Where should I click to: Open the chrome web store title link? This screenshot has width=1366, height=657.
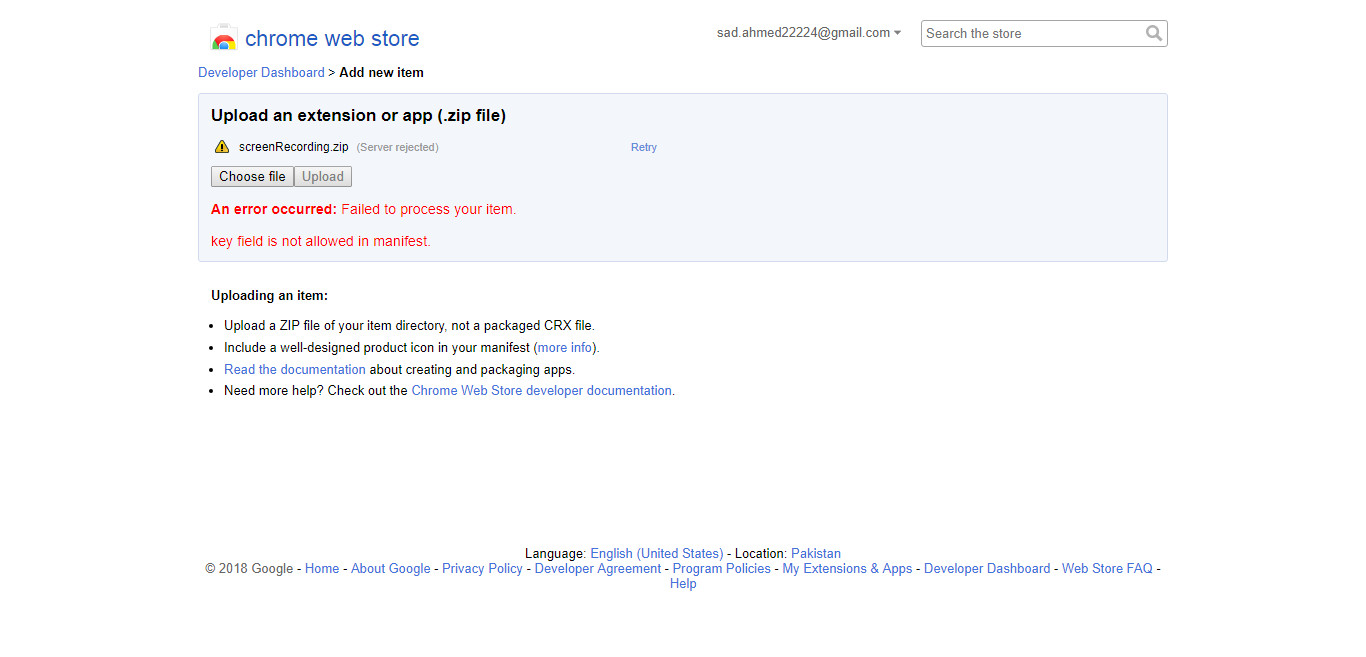[x=332, y=39]
